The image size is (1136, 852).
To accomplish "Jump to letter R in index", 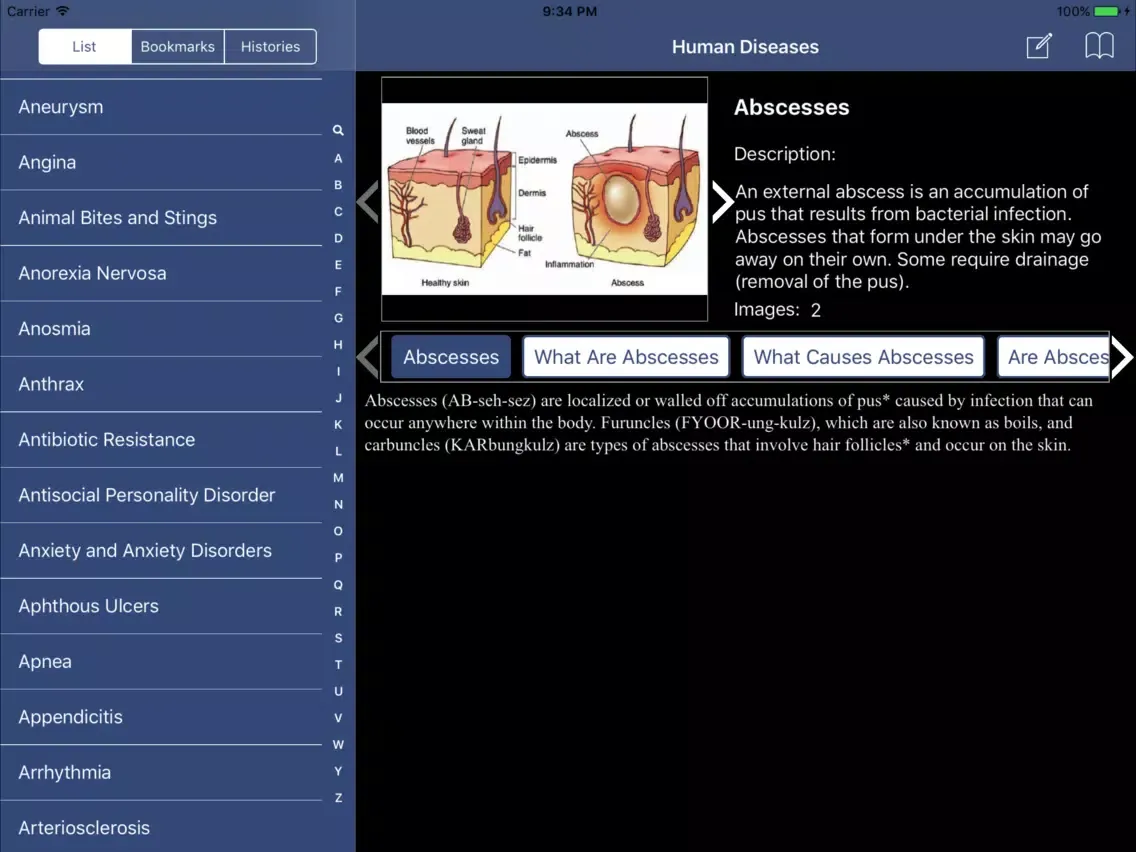I will (338, 611).
